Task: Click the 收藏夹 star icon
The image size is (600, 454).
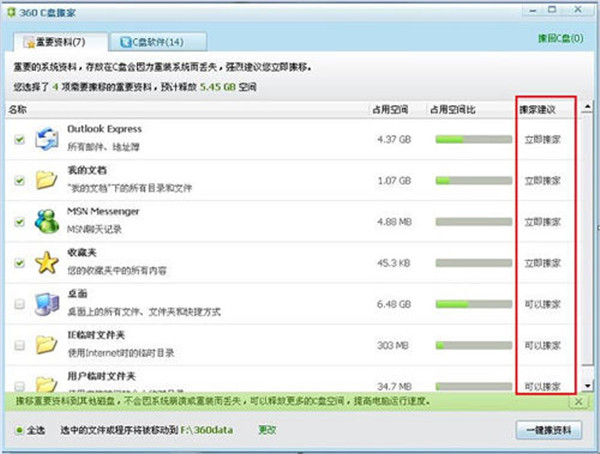Action: click(46, 264)
